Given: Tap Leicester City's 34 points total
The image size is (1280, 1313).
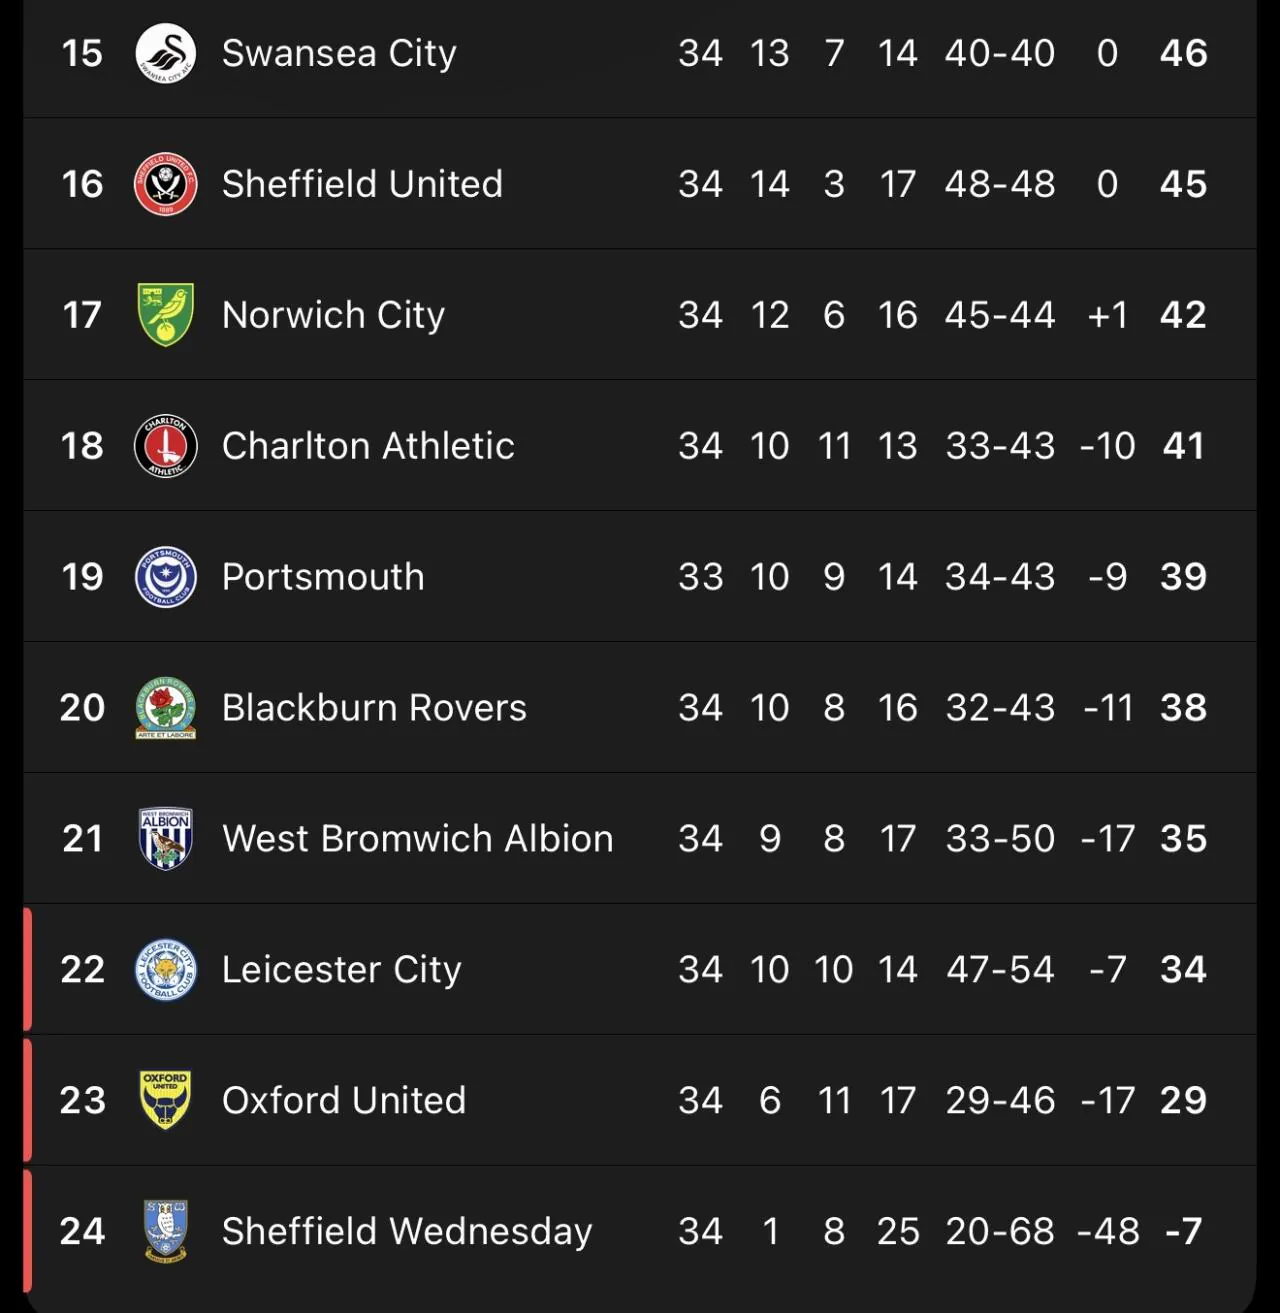Looking at the screenshot, I should pos(1183,970).
